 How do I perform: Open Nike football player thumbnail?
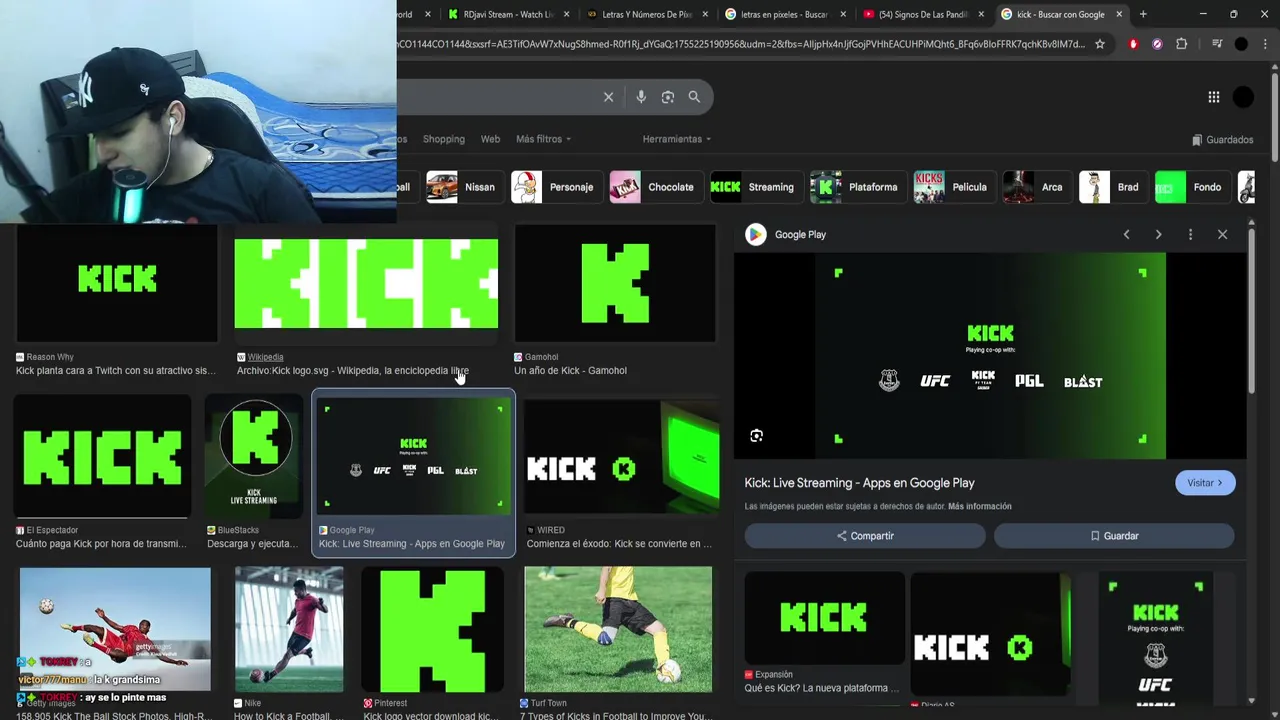tap(289, 630)
